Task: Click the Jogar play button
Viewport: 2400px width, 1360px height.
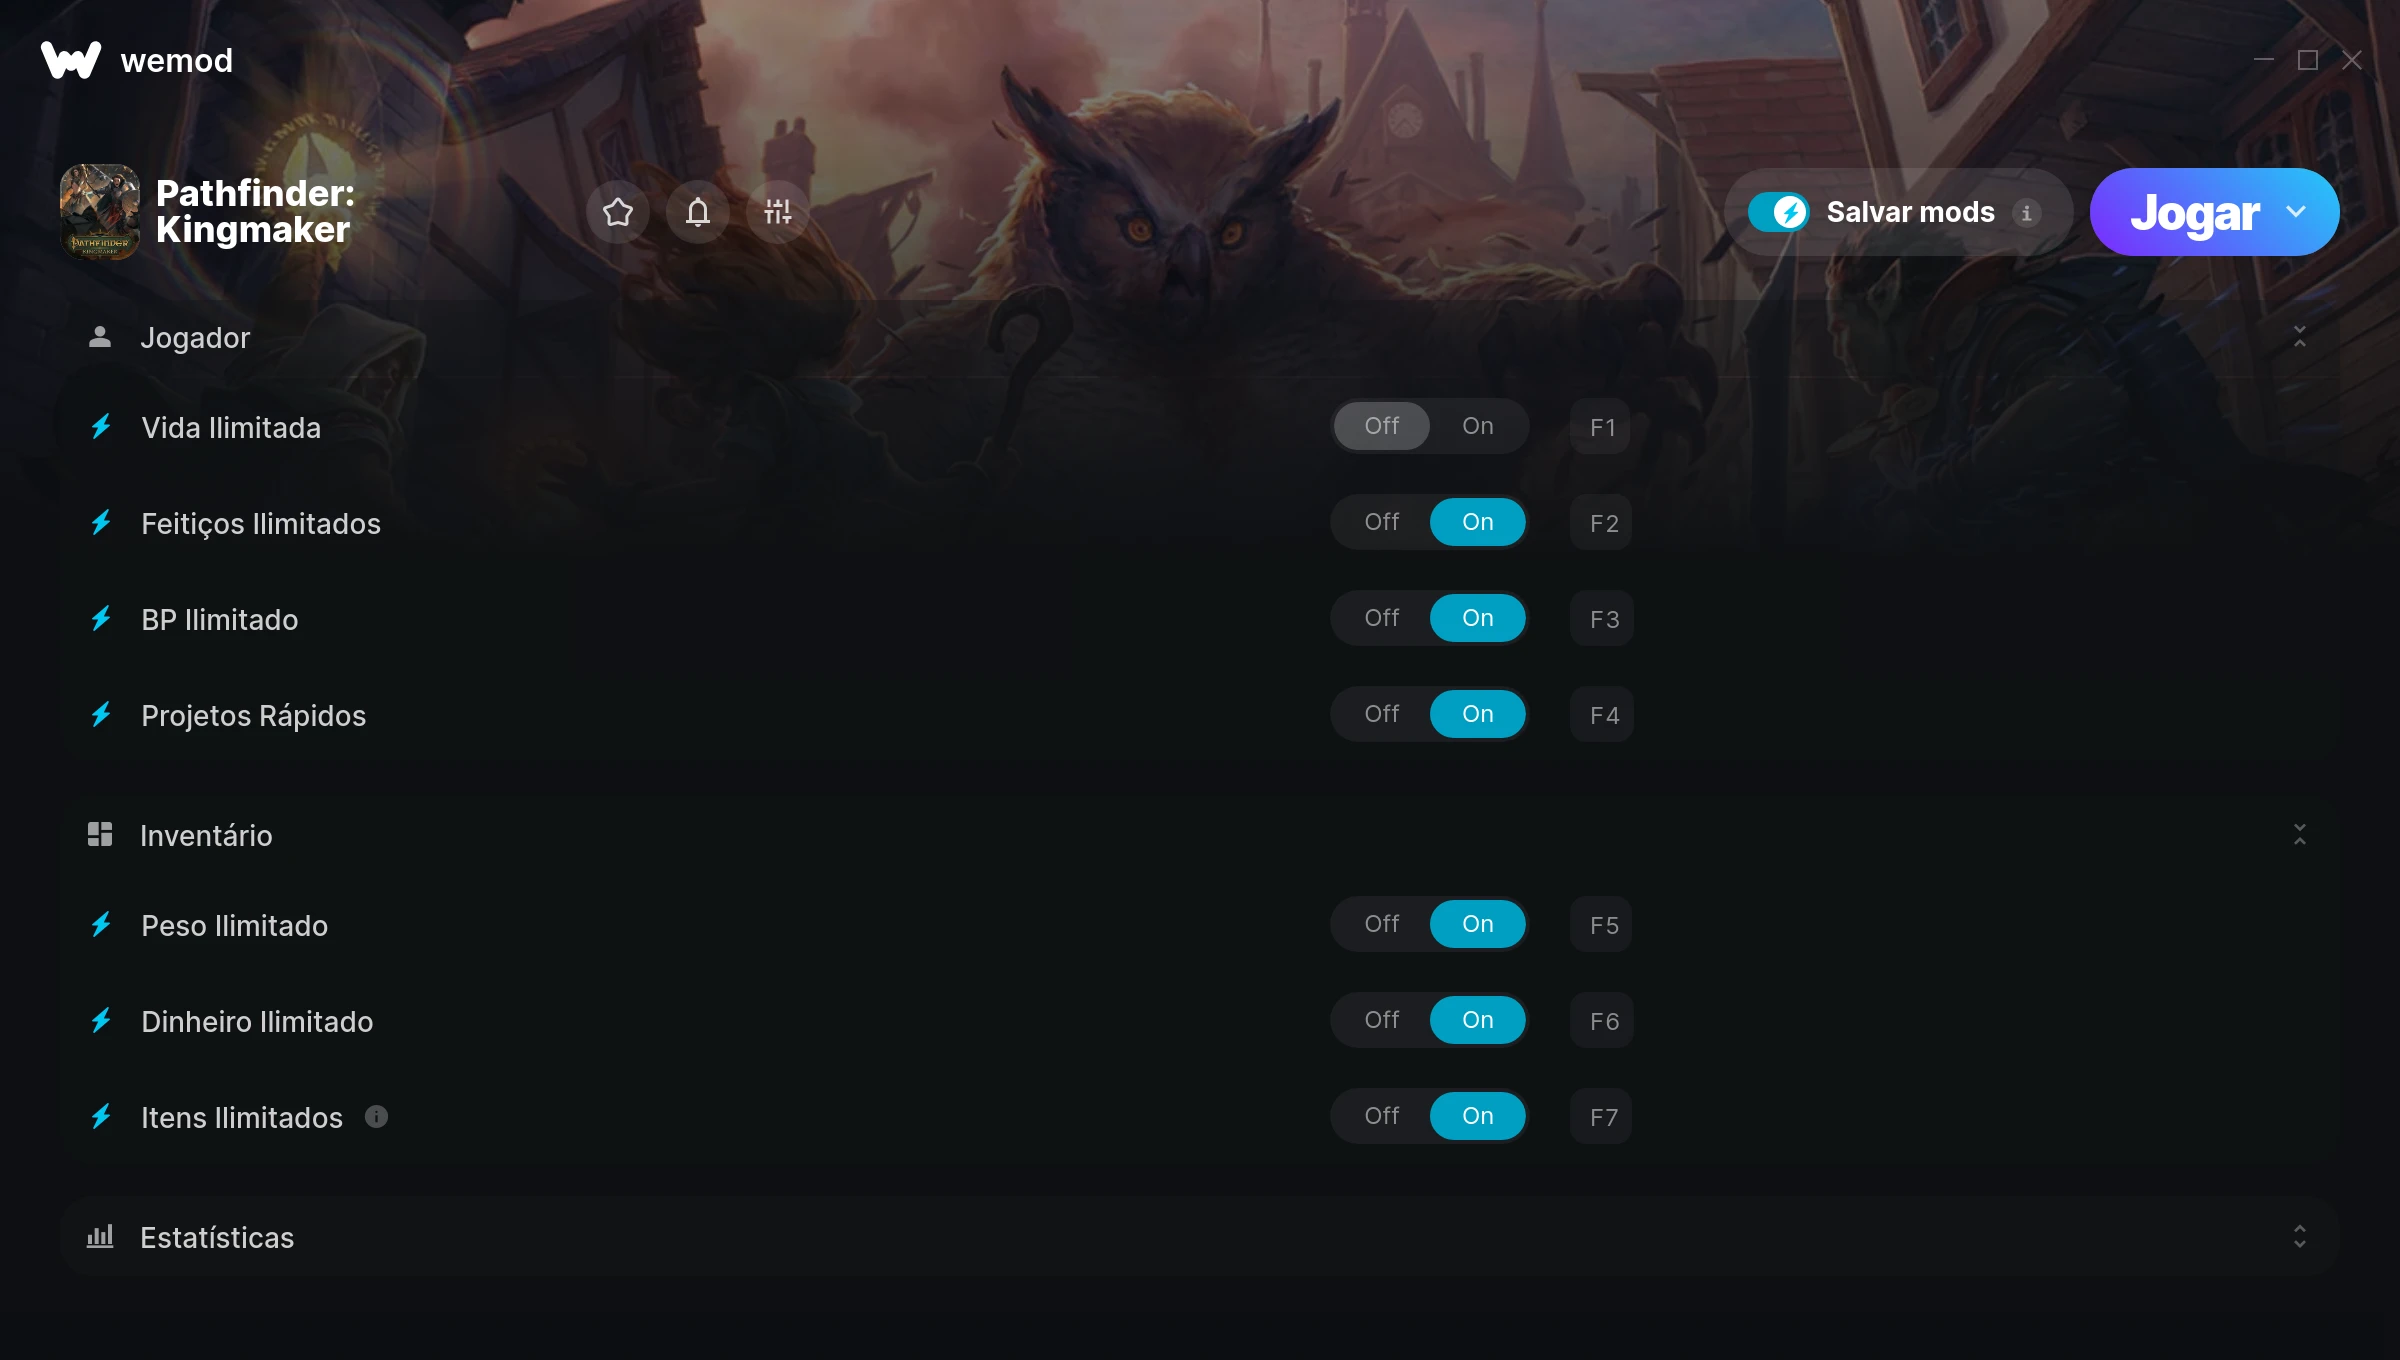Action: coord(2194,212)
